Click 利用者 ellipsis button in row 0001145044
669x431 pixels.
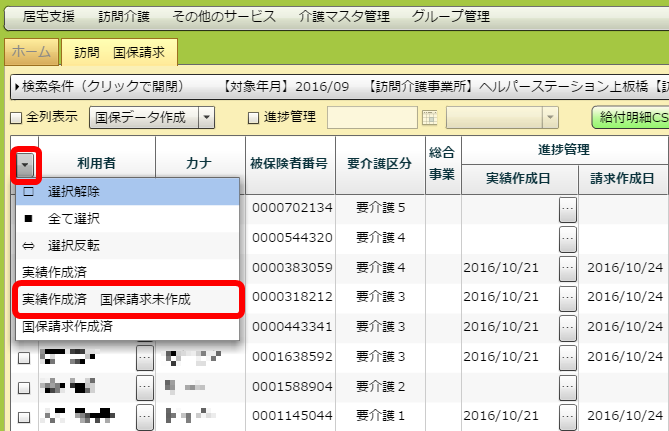coord(145,416)
